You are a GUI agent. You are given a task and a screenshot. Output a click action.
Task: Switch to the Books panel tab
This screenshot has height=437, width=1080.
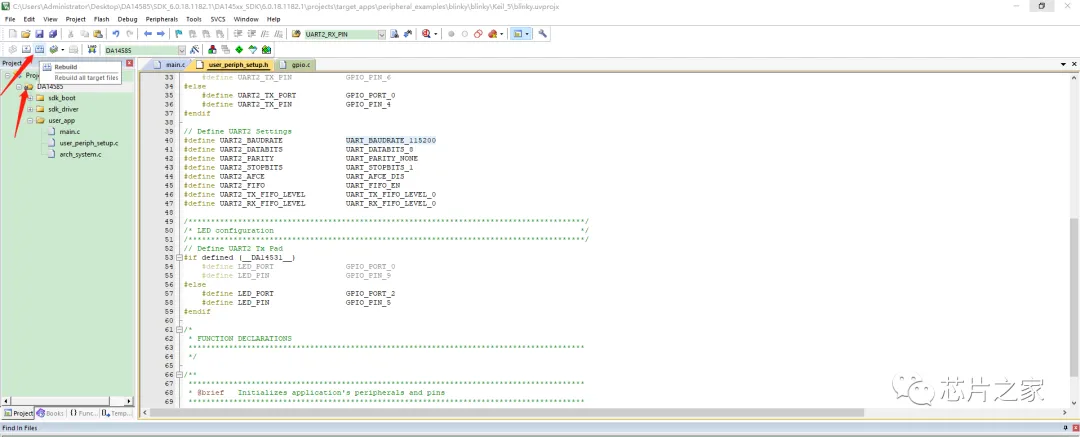pos(52,413)
